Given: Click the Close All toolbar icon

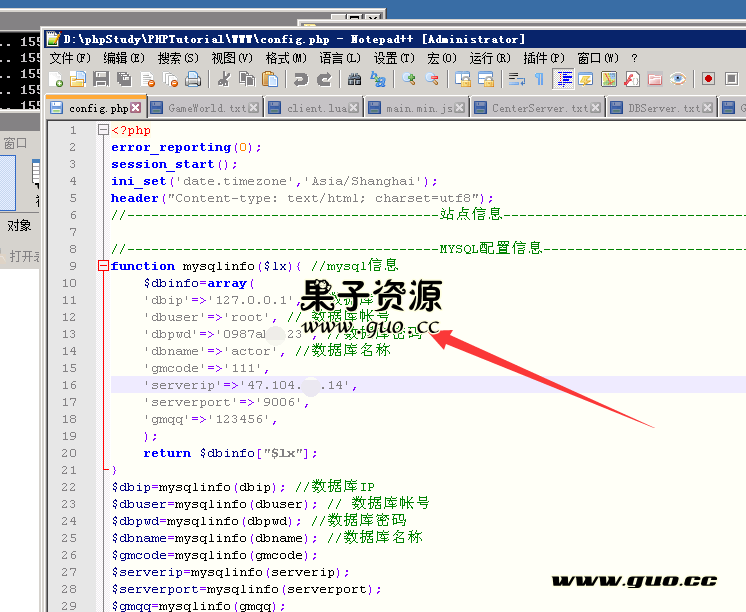Looking at the screenshot, I should pyautogui.click(x=170, y=79).
